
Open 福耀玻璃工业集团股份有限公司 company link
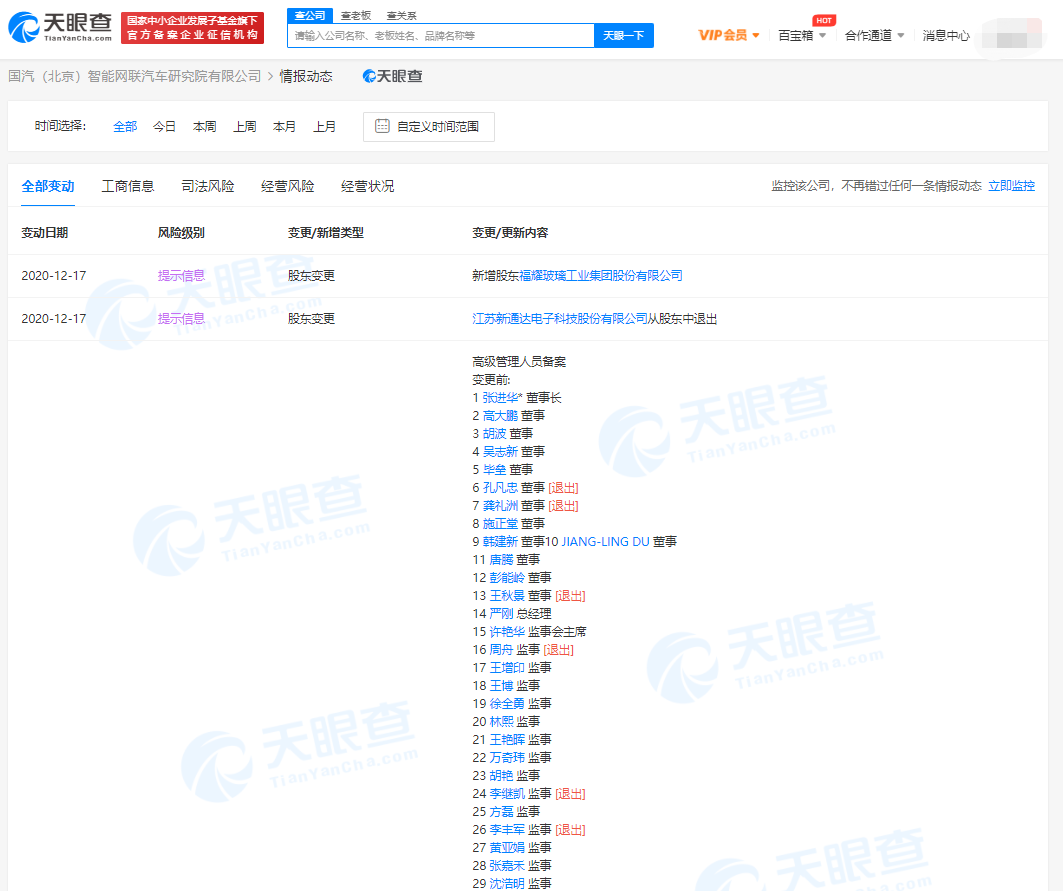[601, 275]
